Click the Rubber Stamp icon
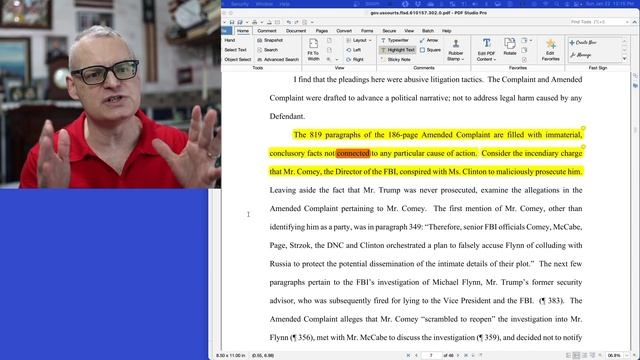The width and height of the screenshot is (640, 360). [x=456, y=44]
